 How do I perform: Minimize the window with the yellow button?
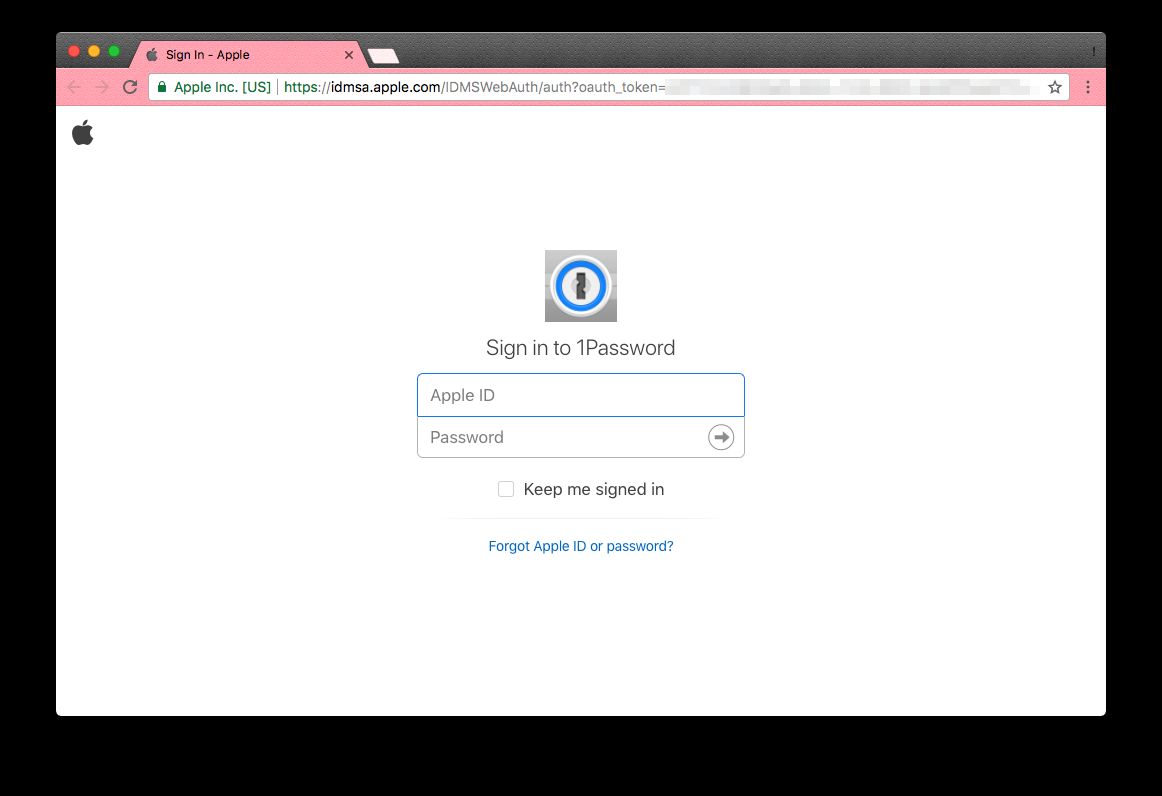pyautogui.click(x=94, y=51)
